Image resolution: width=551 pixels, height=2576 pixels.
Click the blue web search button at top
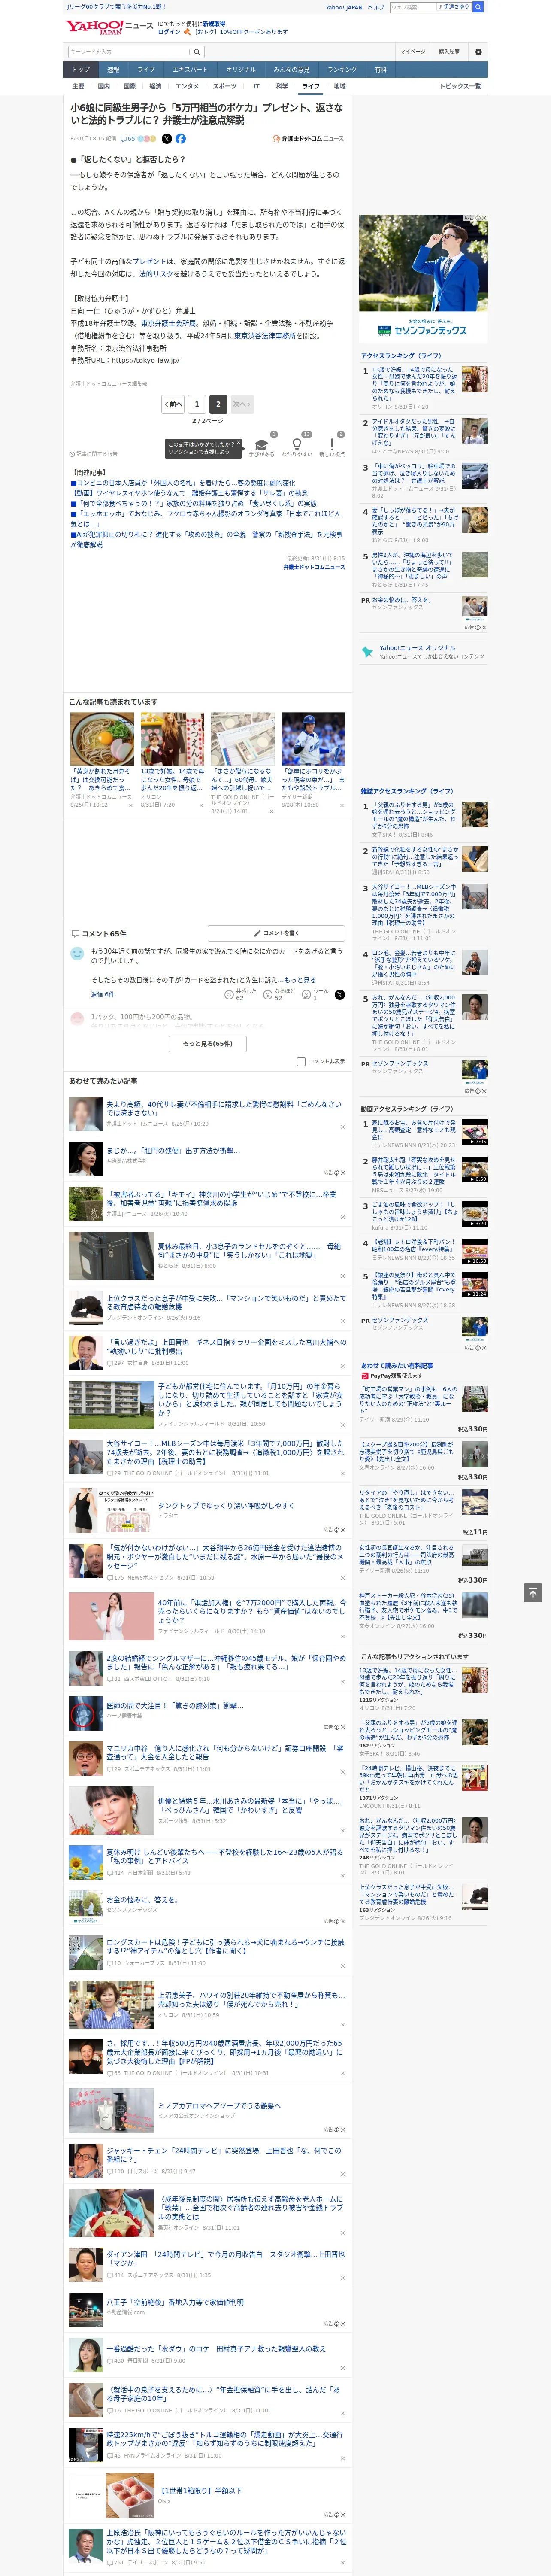[x=478, y=7]
